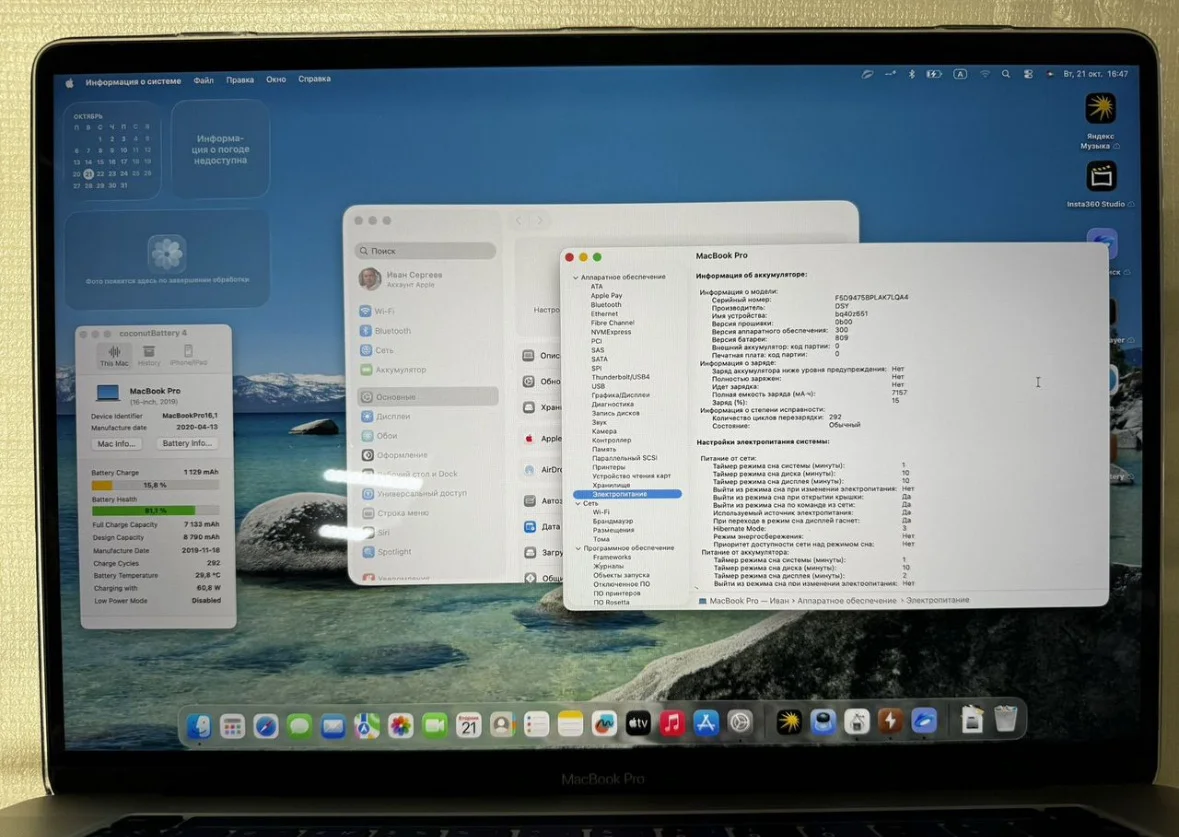This screenshot has height=837, width=1179.
Task: Select Обои in Settings sidebar
Action: [426, 435]
